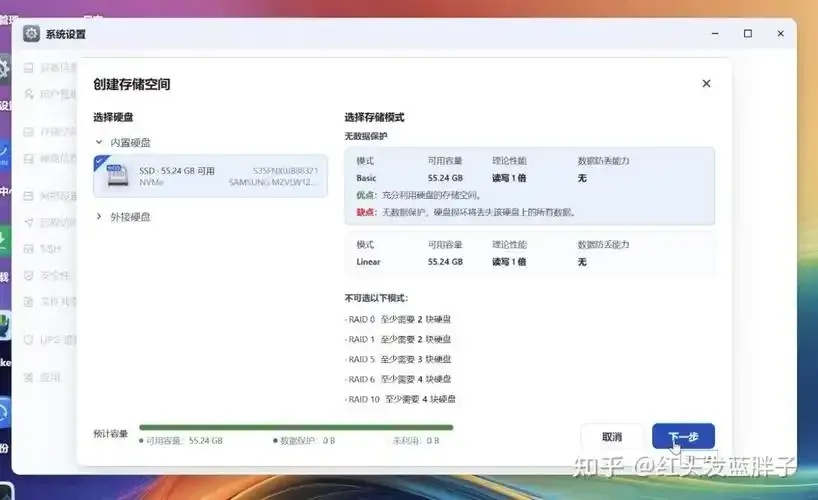The image size is (818, 500).
Task: Toggle selection of the SSD 55.24 GB disk
Action: click(x=211, y=176)
